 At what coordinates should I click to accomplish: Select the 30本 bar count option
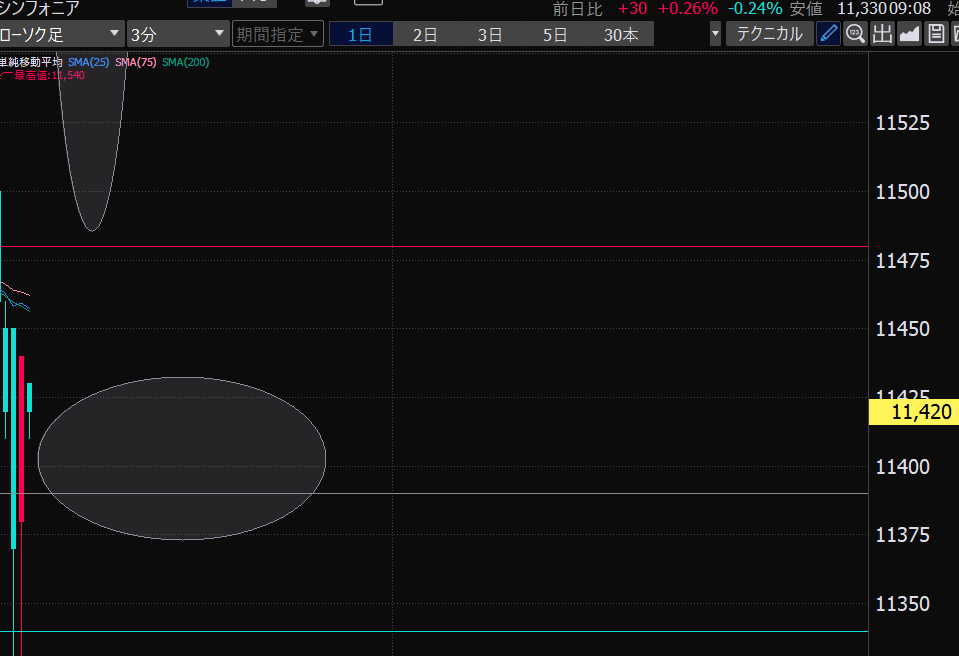pyautogui.click(x=621, y=34)
